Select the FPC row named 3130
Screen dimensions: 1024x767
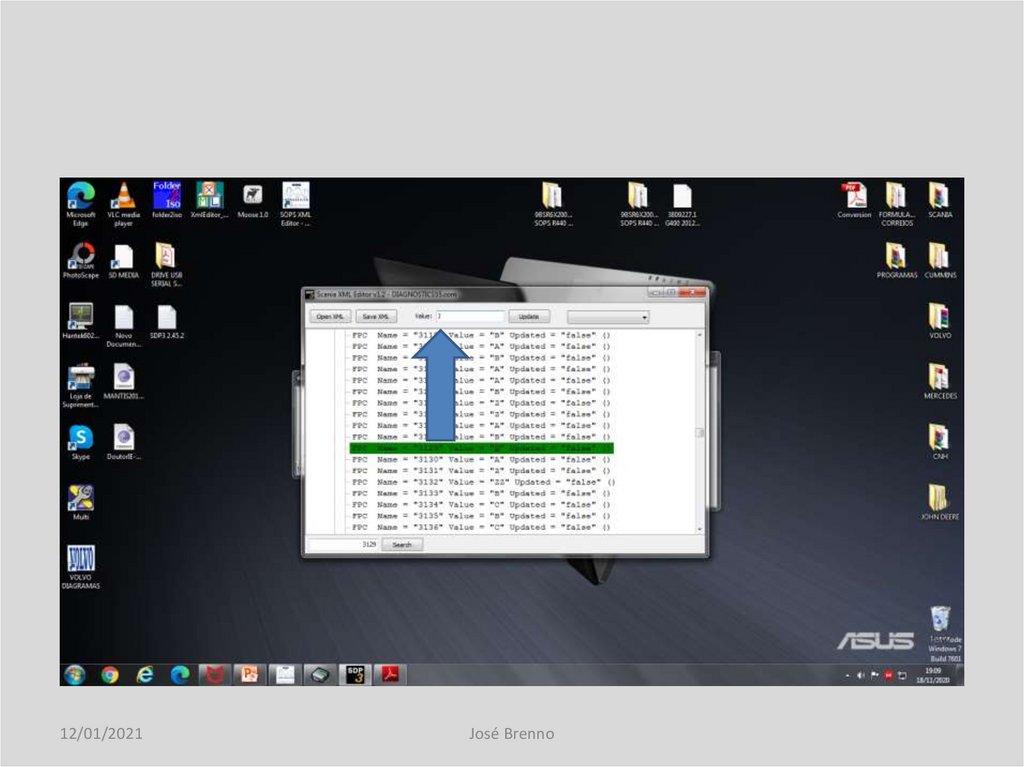(x=481, y=459)
